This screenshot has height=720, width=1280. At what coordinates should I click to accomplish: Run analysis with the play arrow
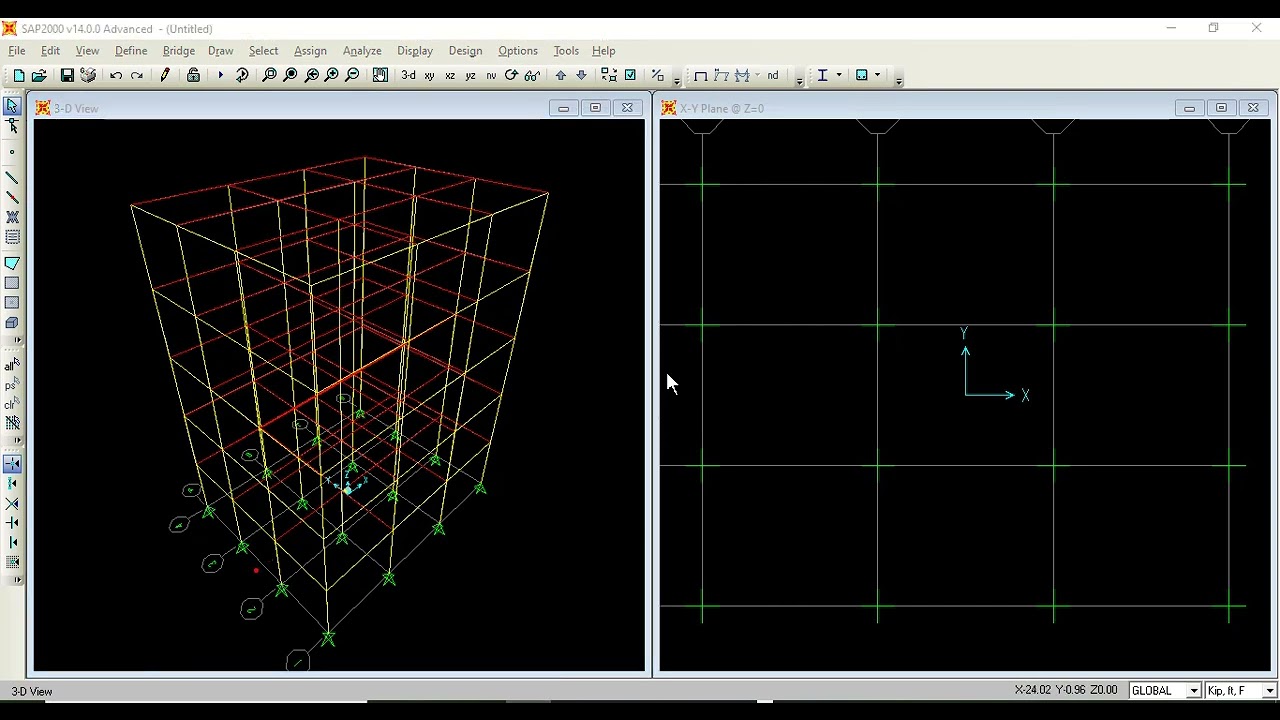220,75
